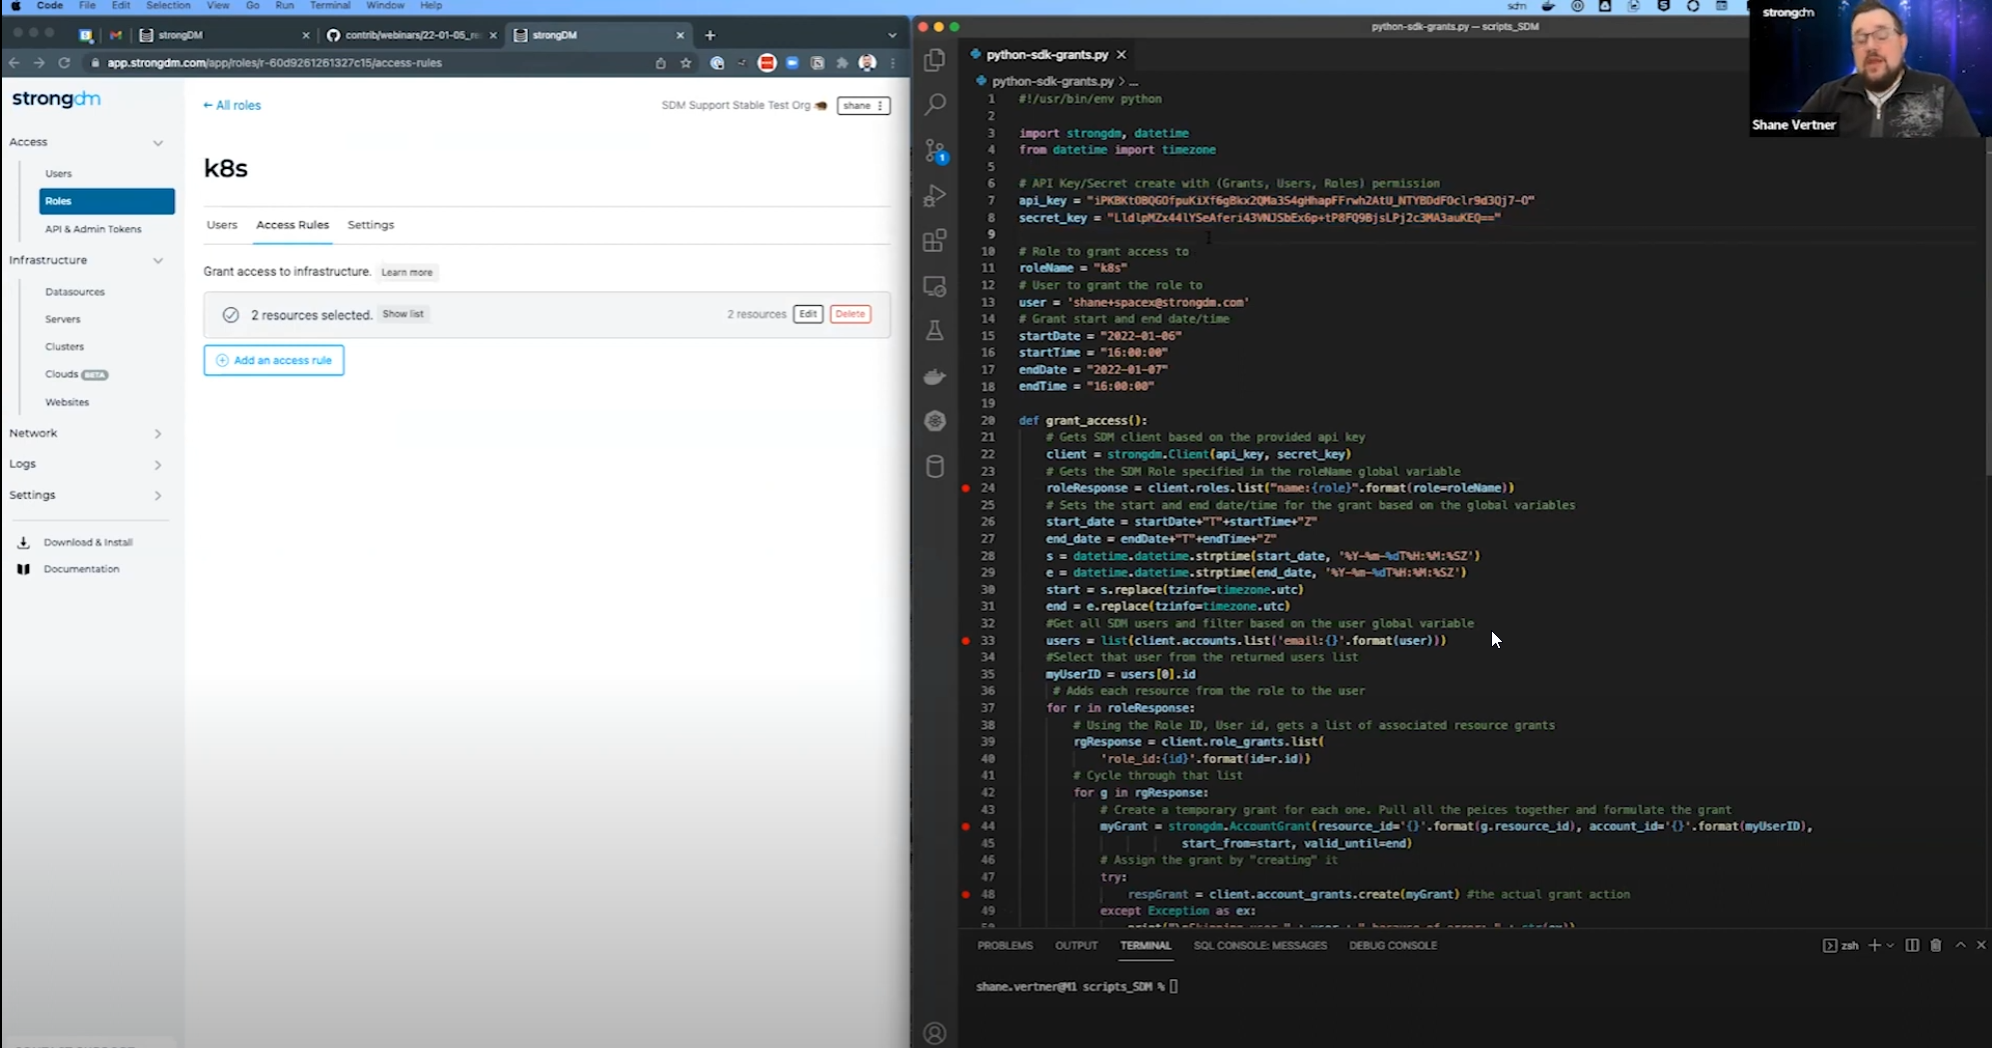Switch to the Access Rules tab

pyautogui.click(x=292, y=225)
